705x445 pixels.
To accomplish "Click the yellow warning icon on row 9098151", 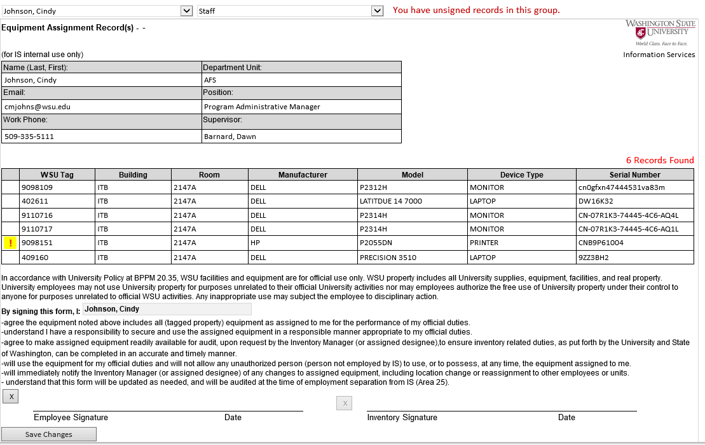I will coord(10,243).
